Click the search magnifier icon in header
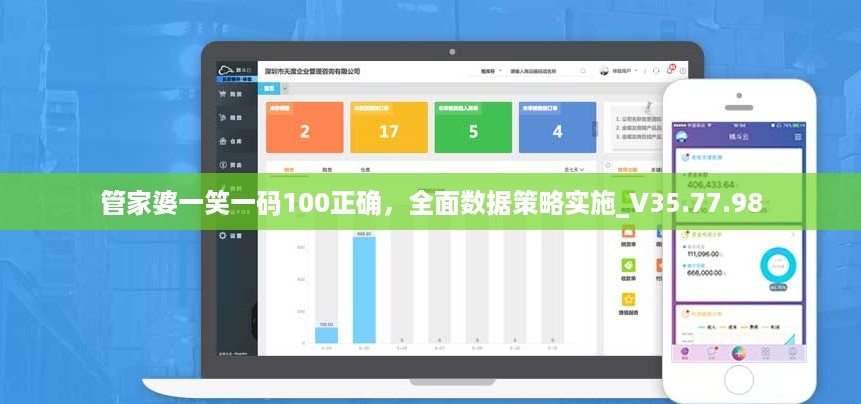This screenshot has width=861, height=404. (x=583, y=71)
